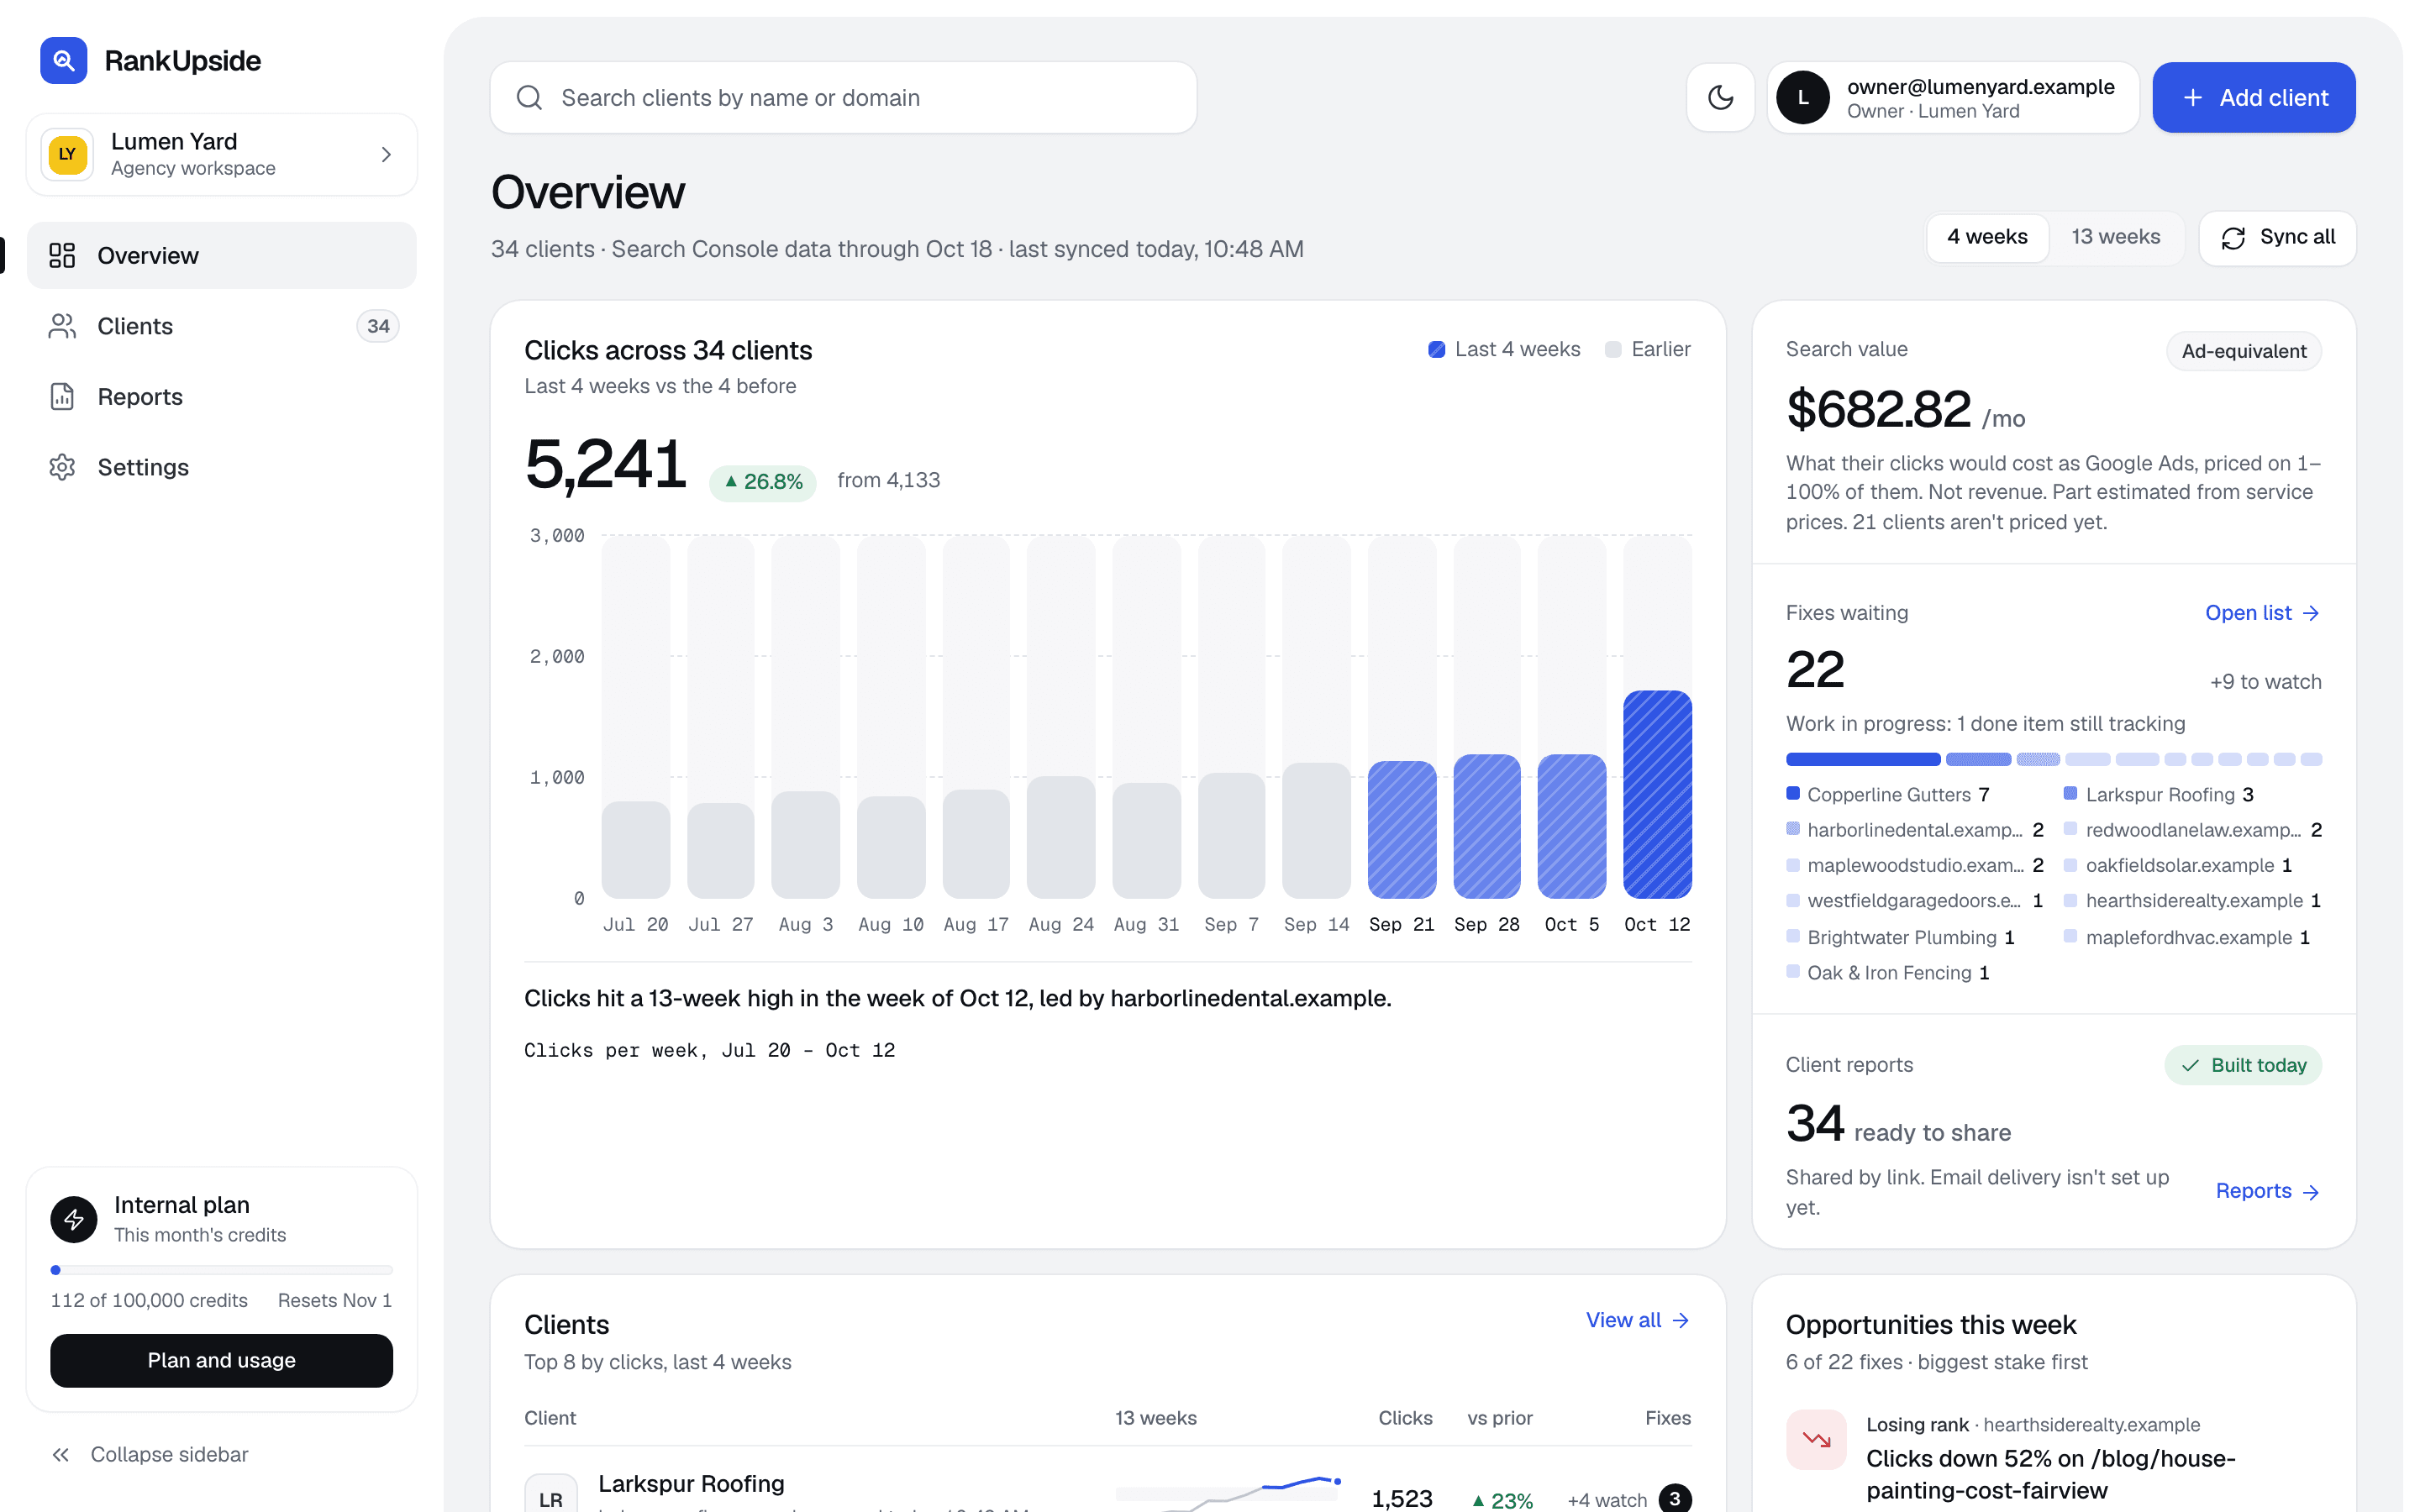2420x1512 pixels.
Task: Toggle dark mode with the moon icon
Action: [1720, 97]
